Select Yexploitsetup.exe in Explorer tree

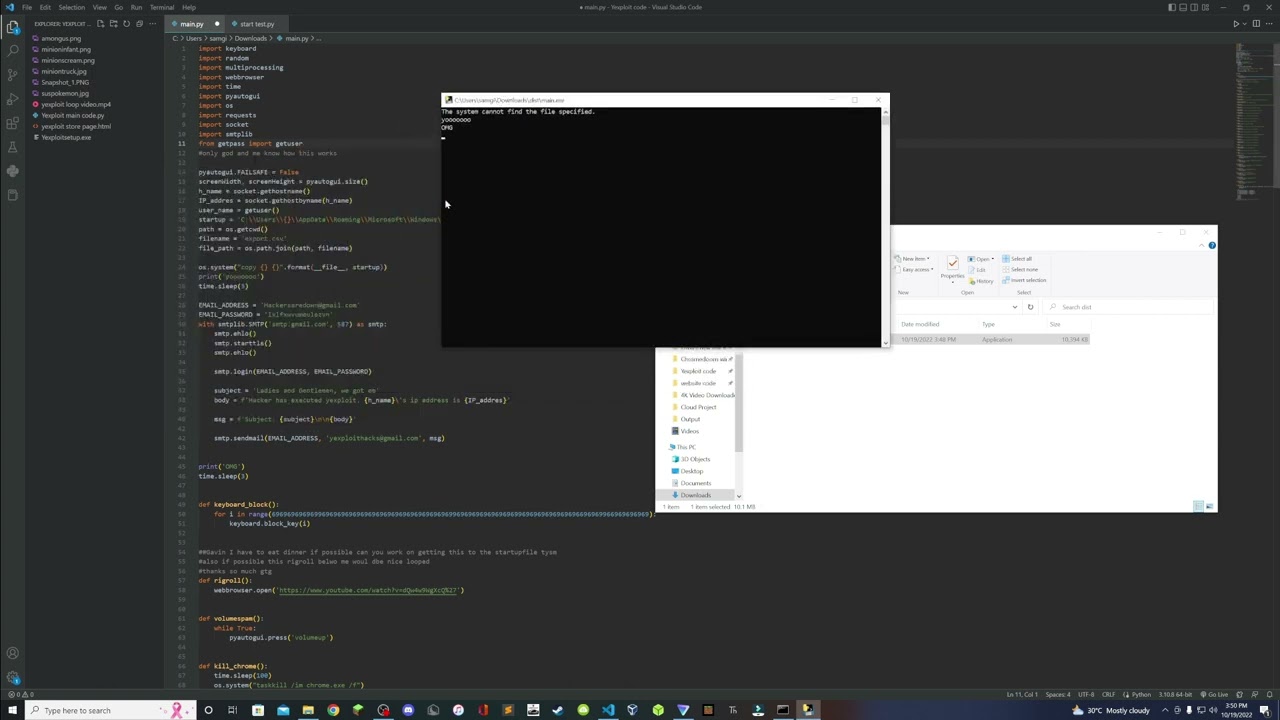pos(66,137)
